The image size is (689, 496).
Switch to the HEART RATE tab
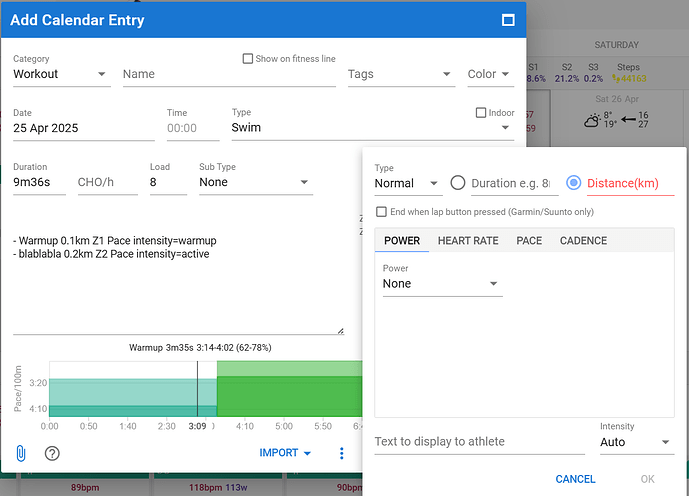click(x=468, y=240)
